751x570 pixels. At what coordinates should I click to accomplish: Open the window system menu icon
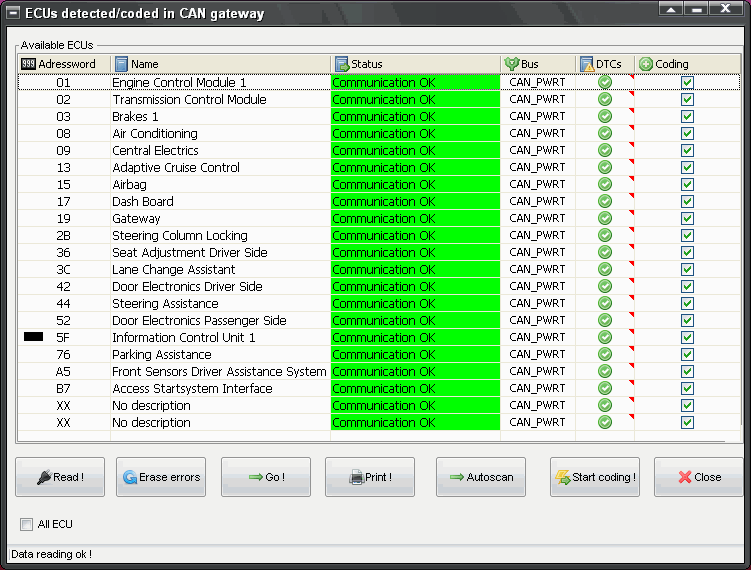point(13,13)
